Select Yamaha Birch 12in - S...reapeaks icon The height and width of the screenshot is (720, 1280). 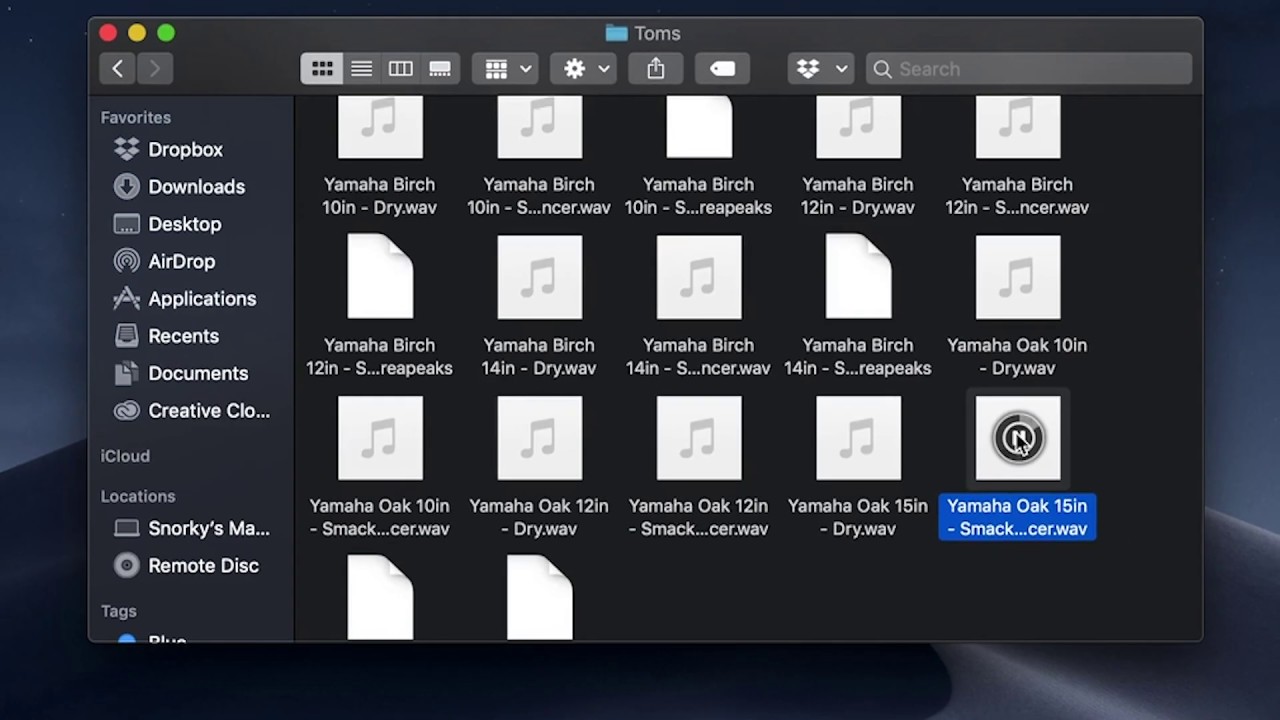pyautogui.click(x=380, y=277)
